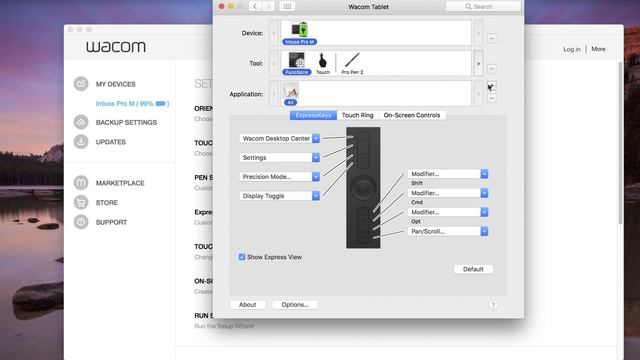Remove tool with the minus button
Viewport: 640px width, 360px height.
pos(491,69)
